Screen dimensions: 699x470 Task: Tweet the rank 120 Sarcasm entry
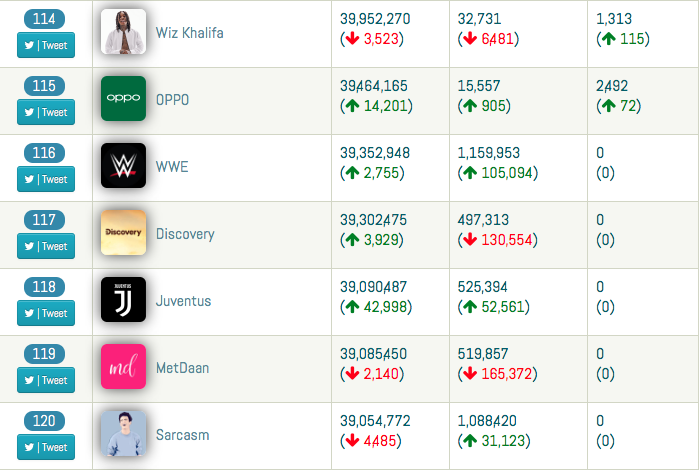46,447
